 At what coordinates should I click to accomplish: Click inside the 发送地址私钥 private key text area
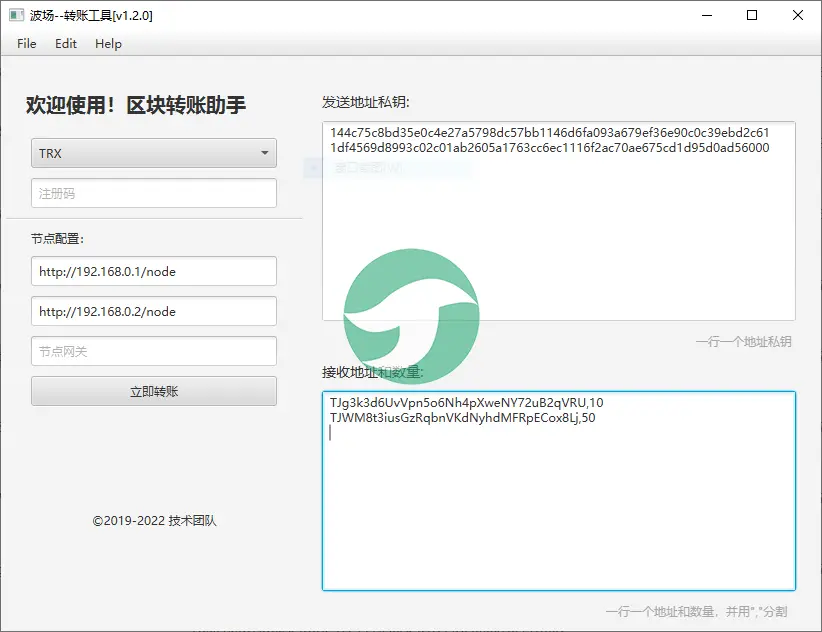(x=558, y=240)
